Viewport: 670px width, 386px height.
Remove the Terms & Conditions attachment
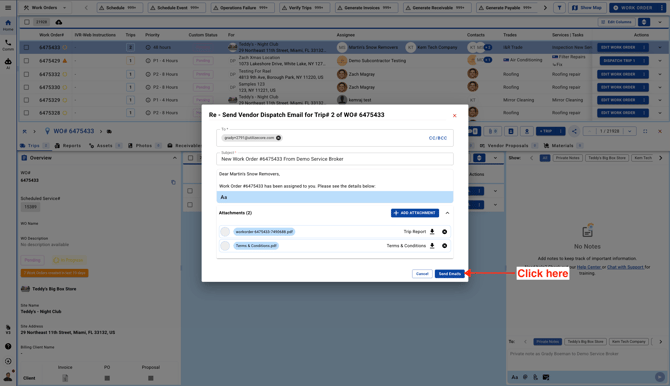[444, 246]
